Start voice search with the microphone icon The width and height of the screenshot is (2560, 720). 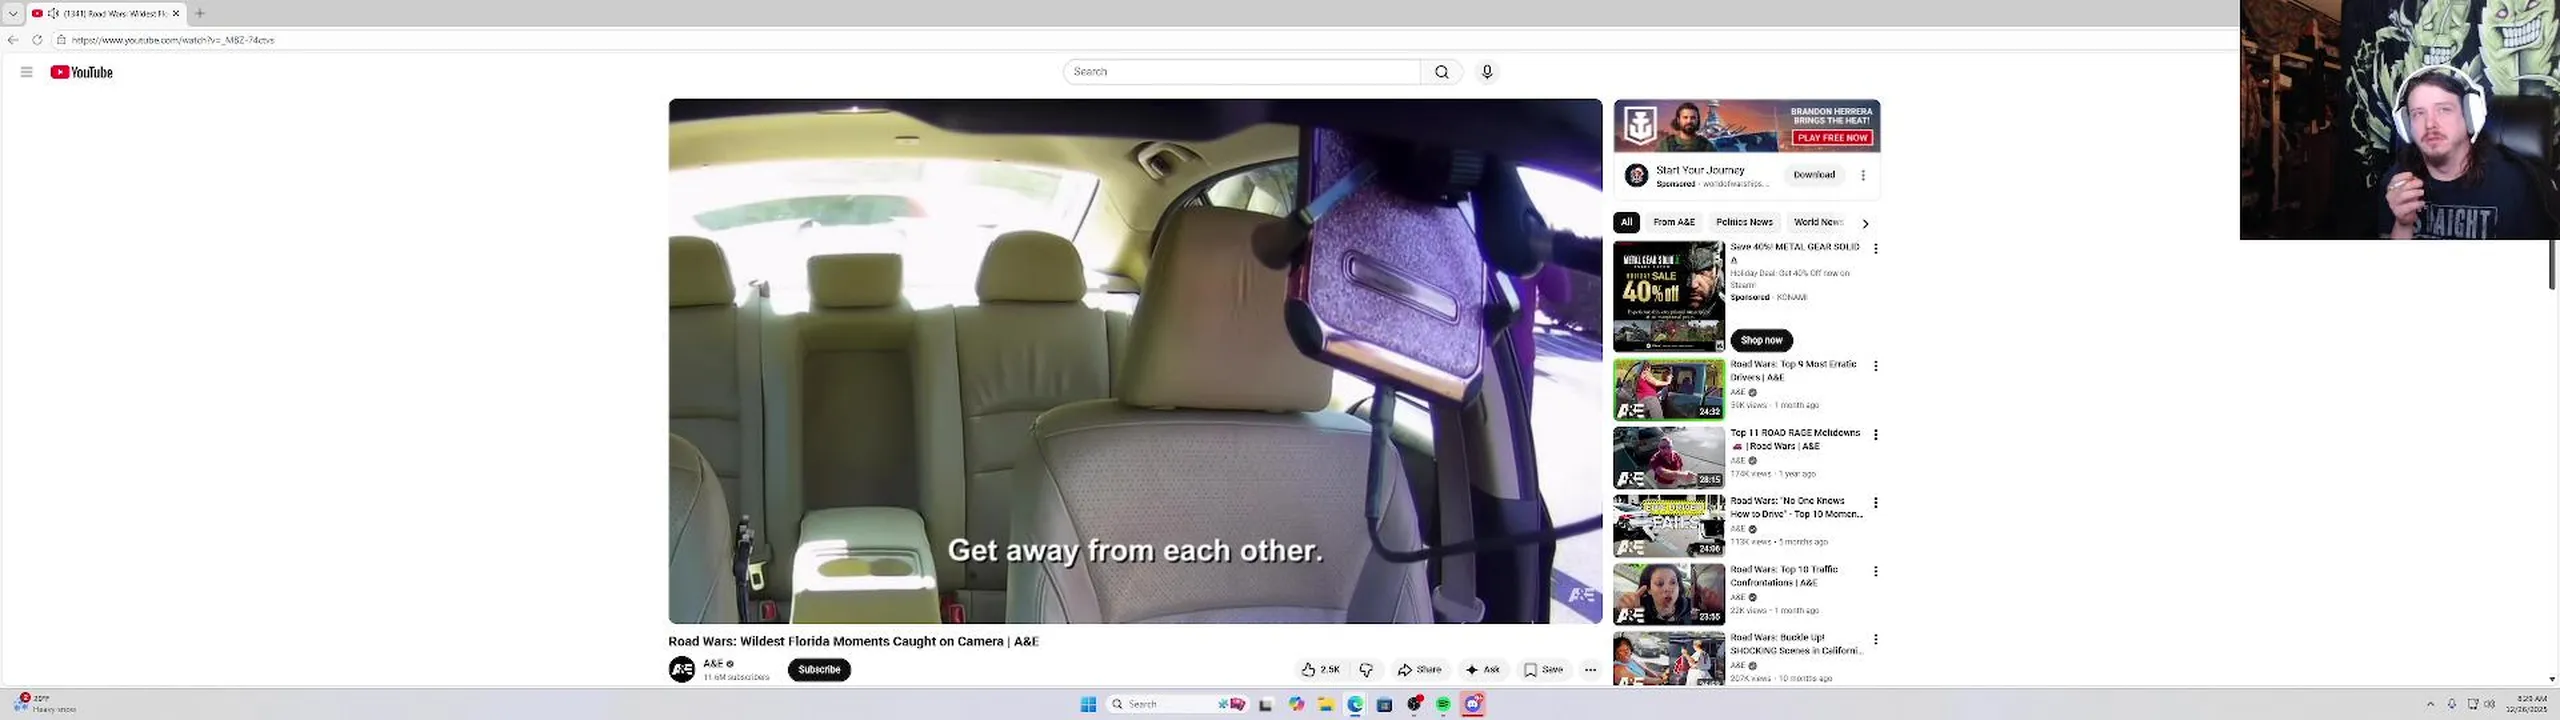click(x=1487, y=72)
